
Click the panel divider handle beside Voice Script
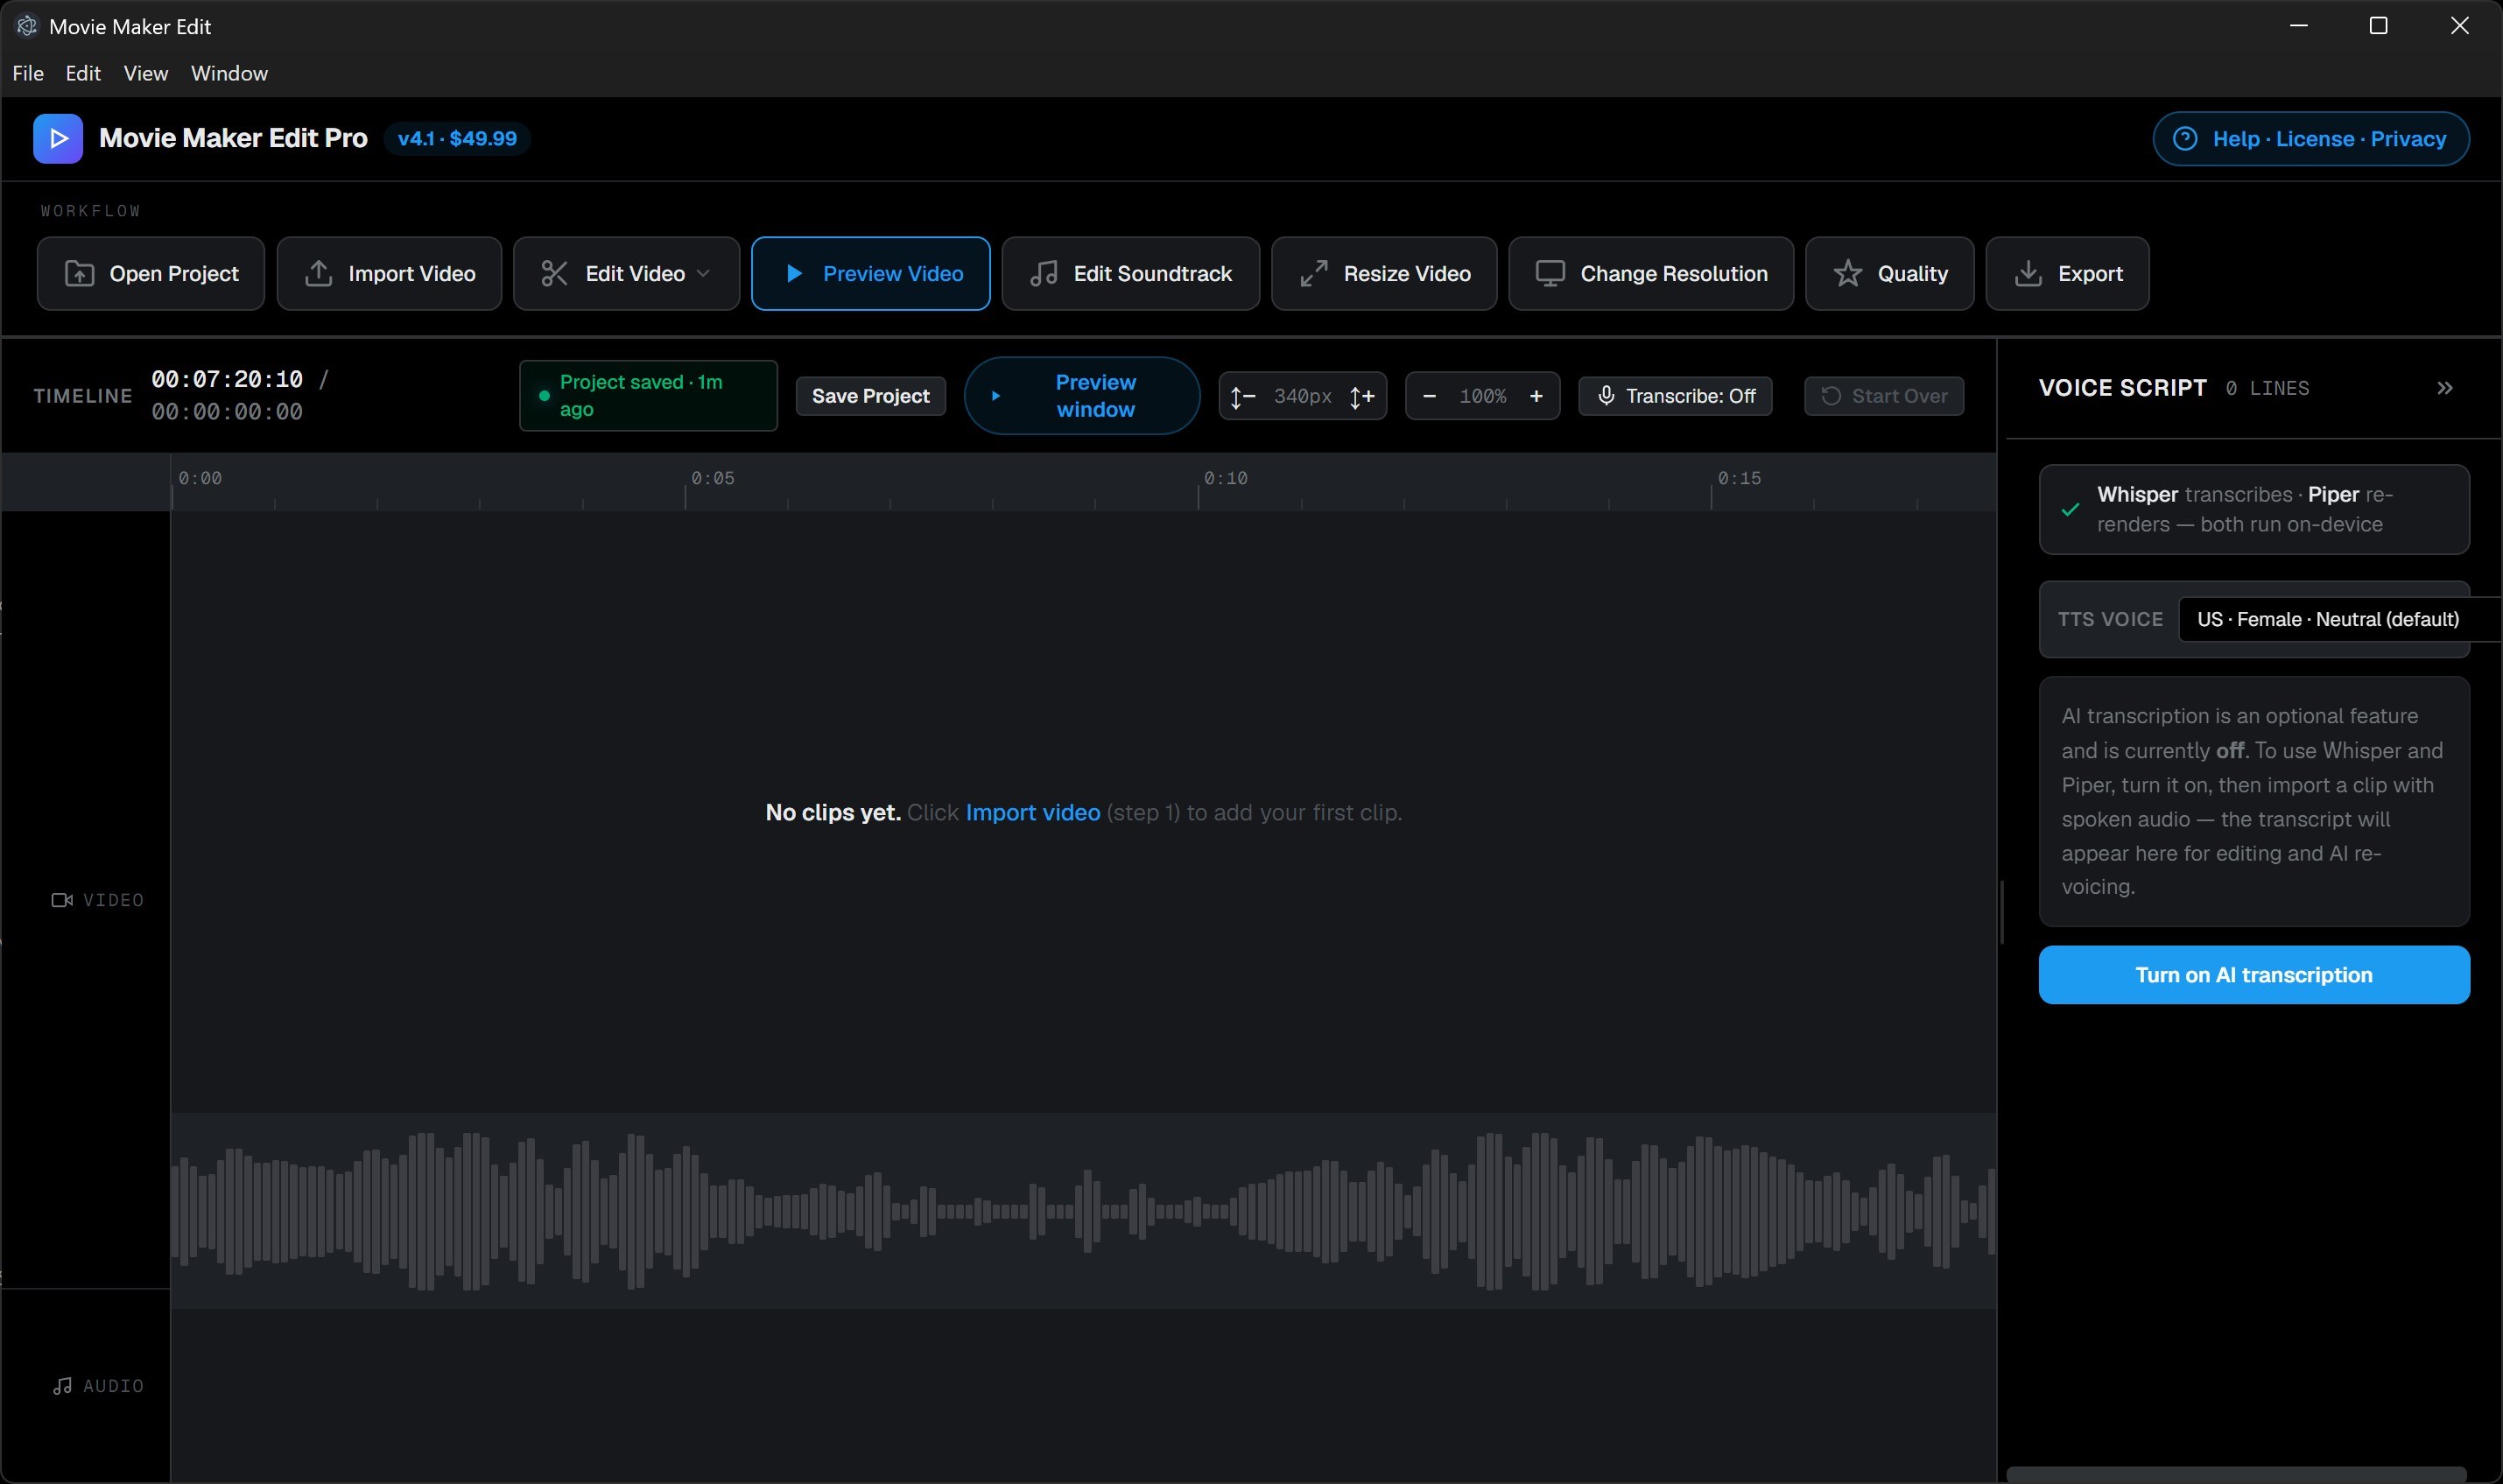pos(2001,912)
